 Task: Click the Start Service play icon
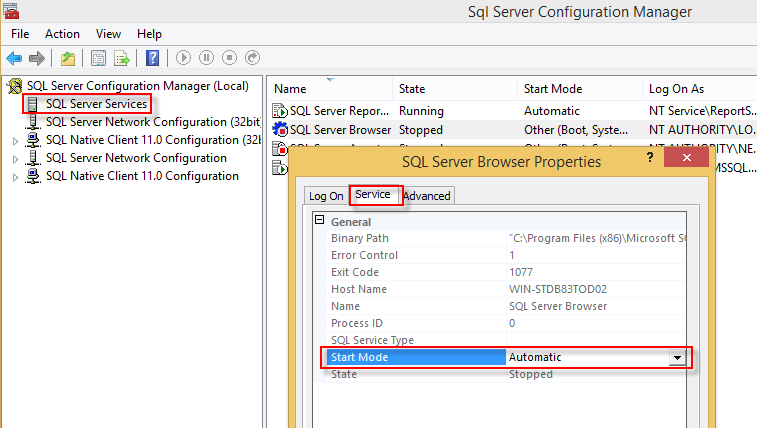[x=183, y=58]
